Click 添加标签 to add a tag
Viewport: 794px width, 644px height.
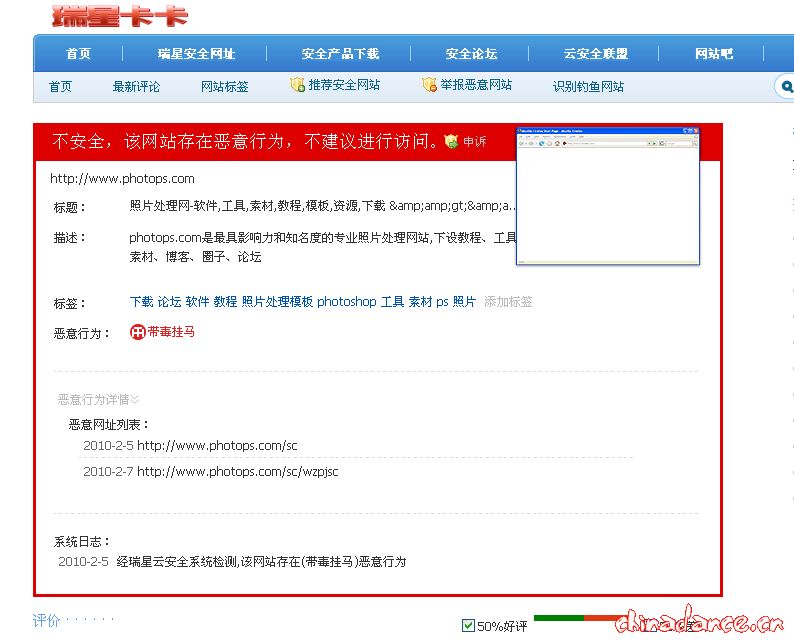(508, 302)
